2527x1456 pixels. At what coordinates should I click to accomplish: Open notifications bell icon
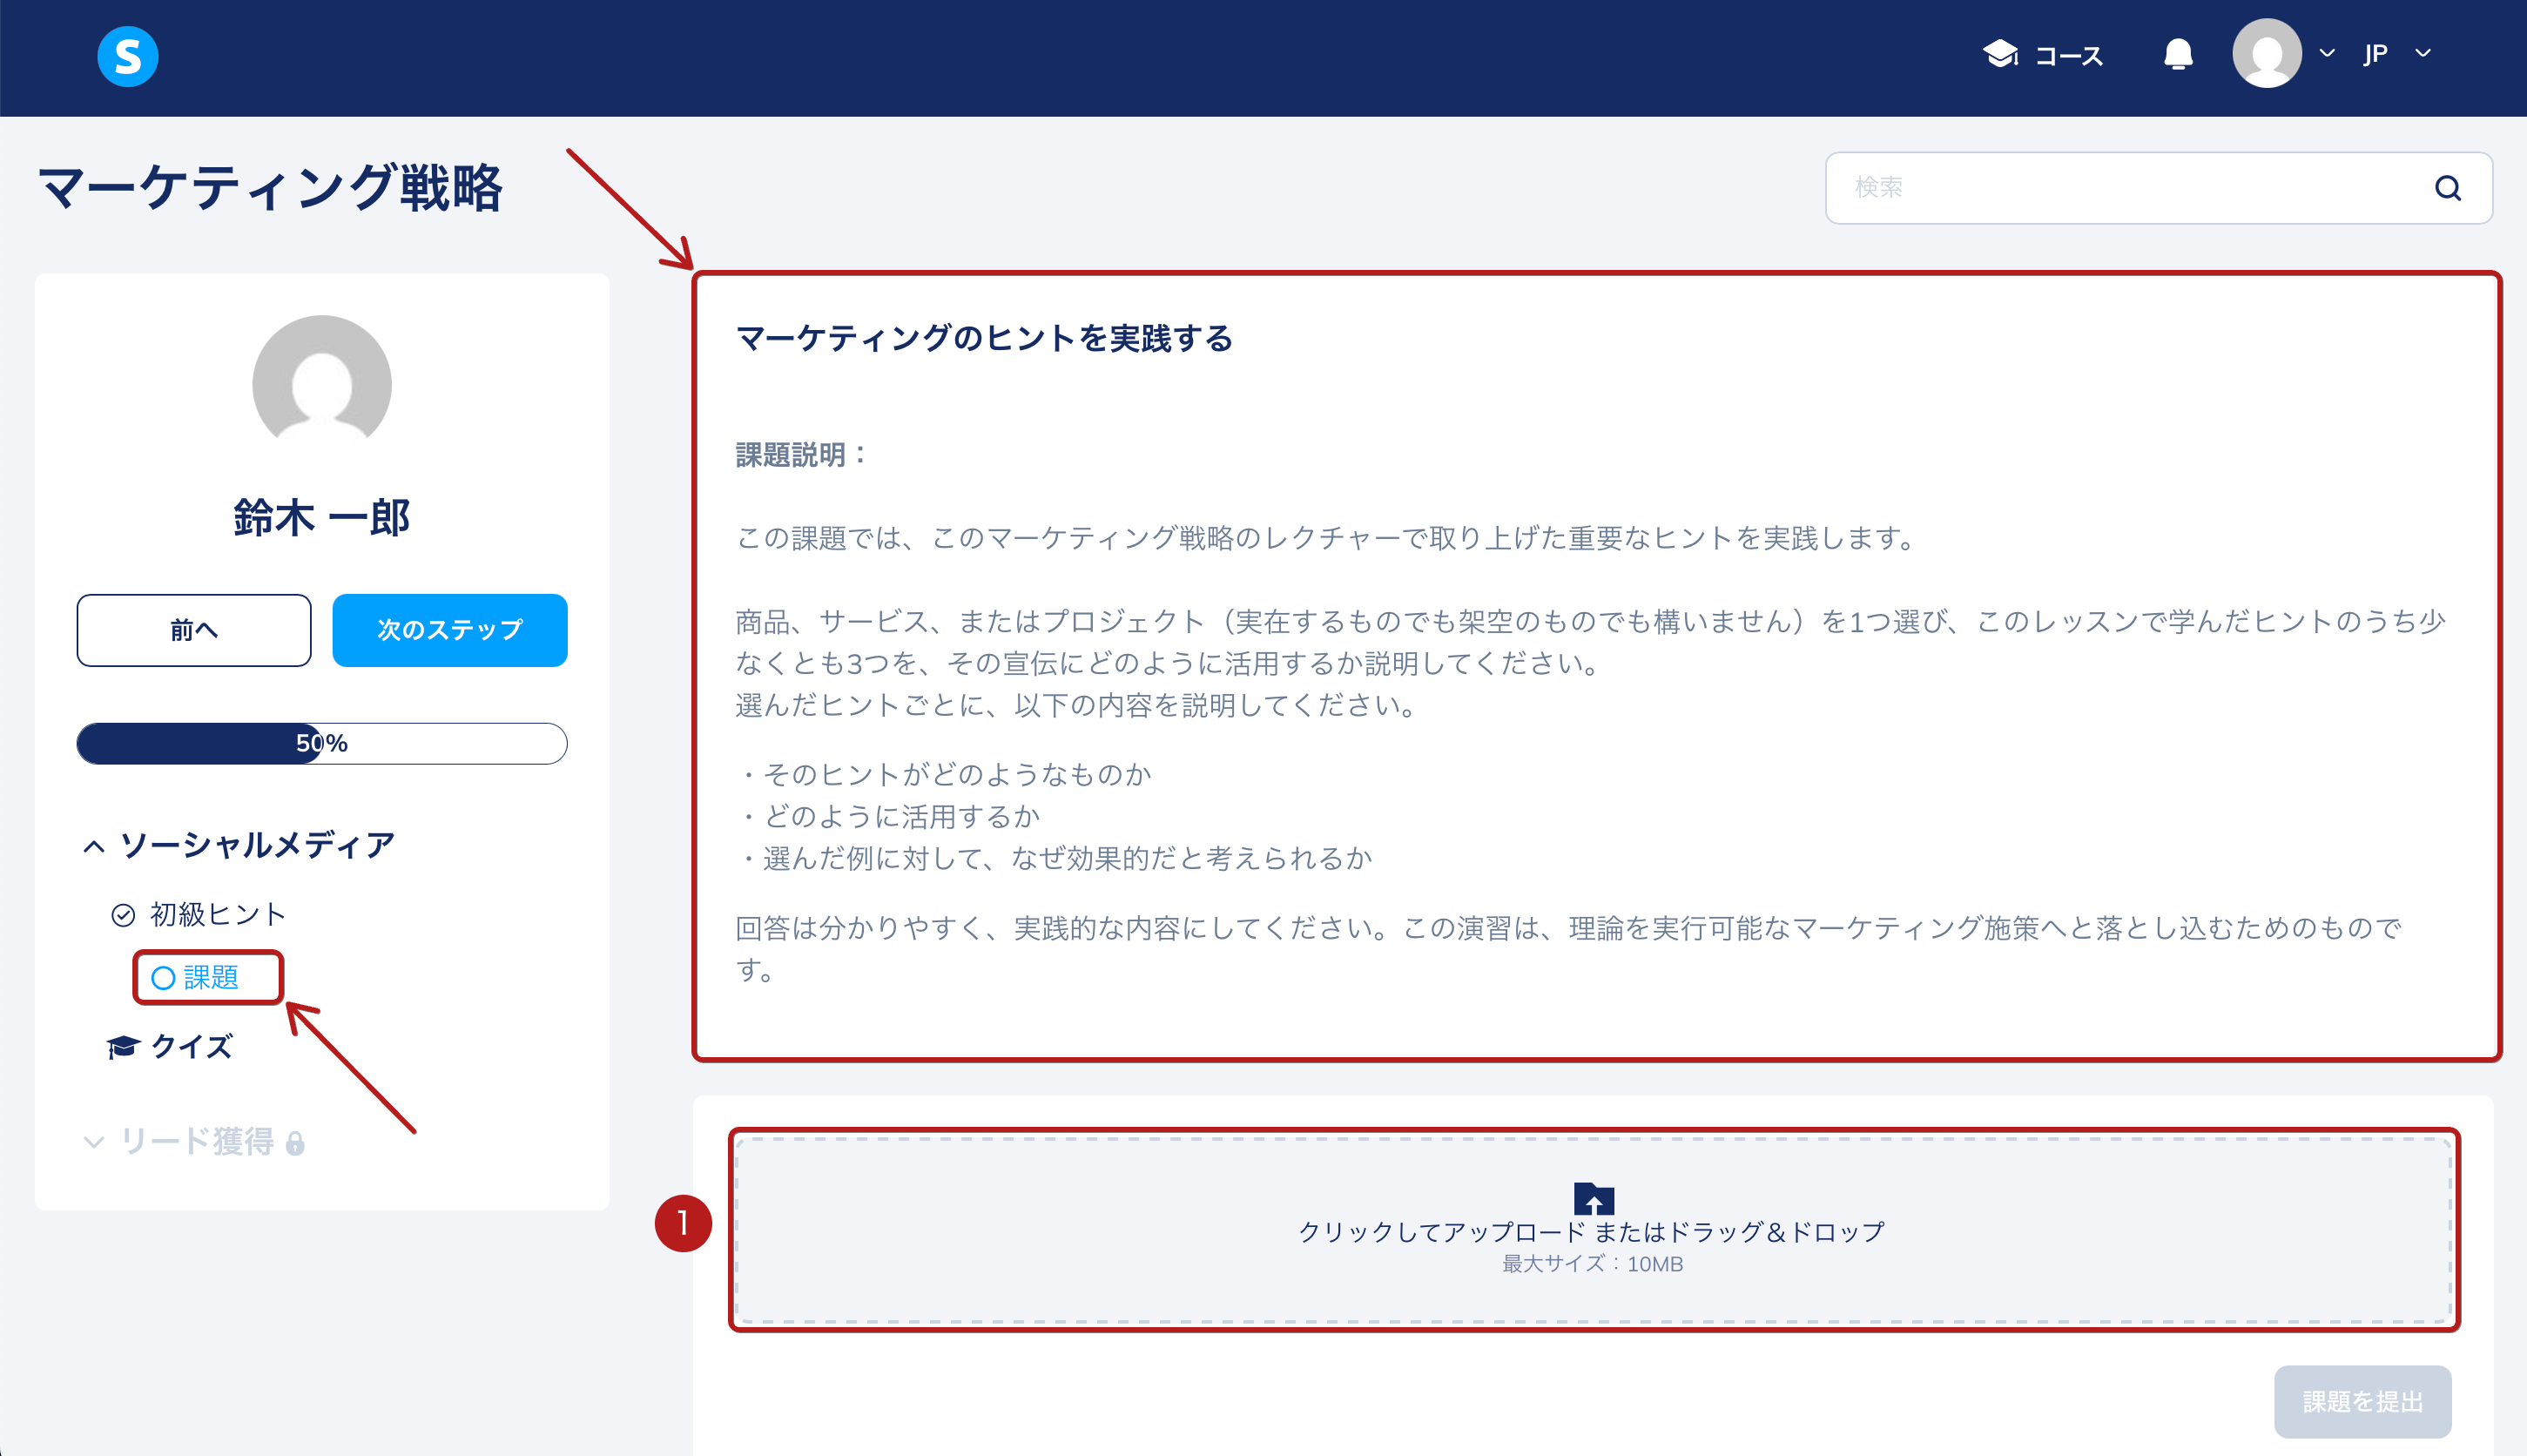click(2177, 54)
